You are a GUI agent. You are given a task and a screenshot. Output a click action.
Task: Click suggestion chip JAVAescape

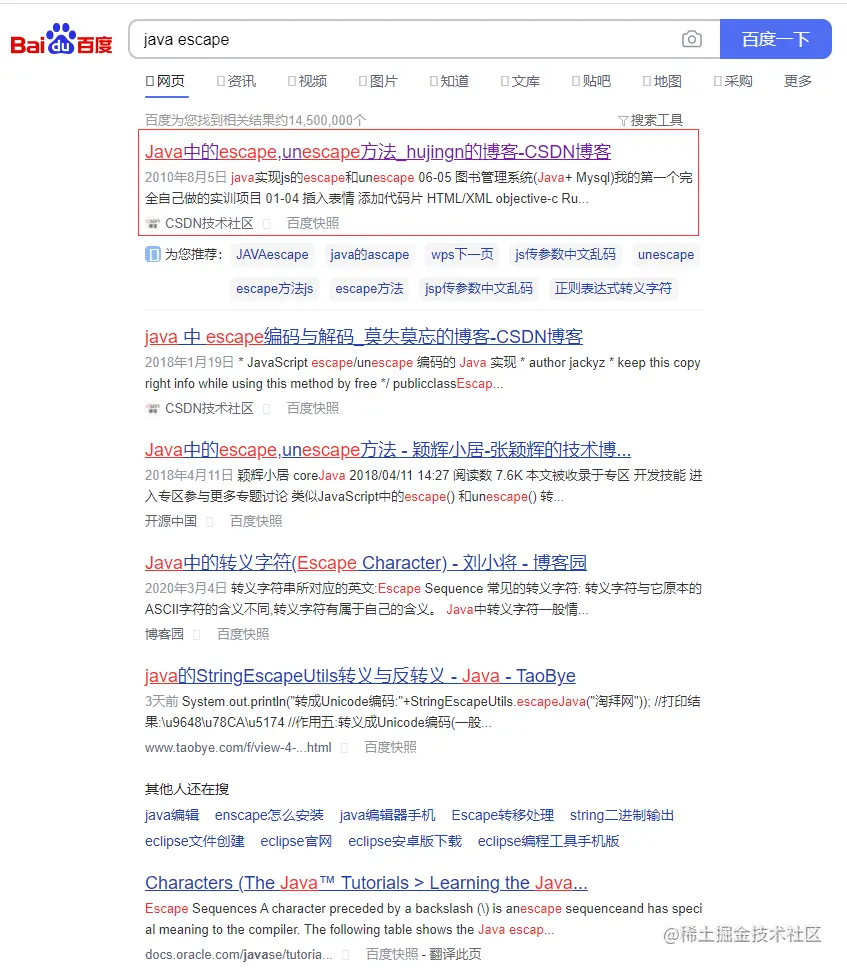pyautogui.click(x=272, y=254)
